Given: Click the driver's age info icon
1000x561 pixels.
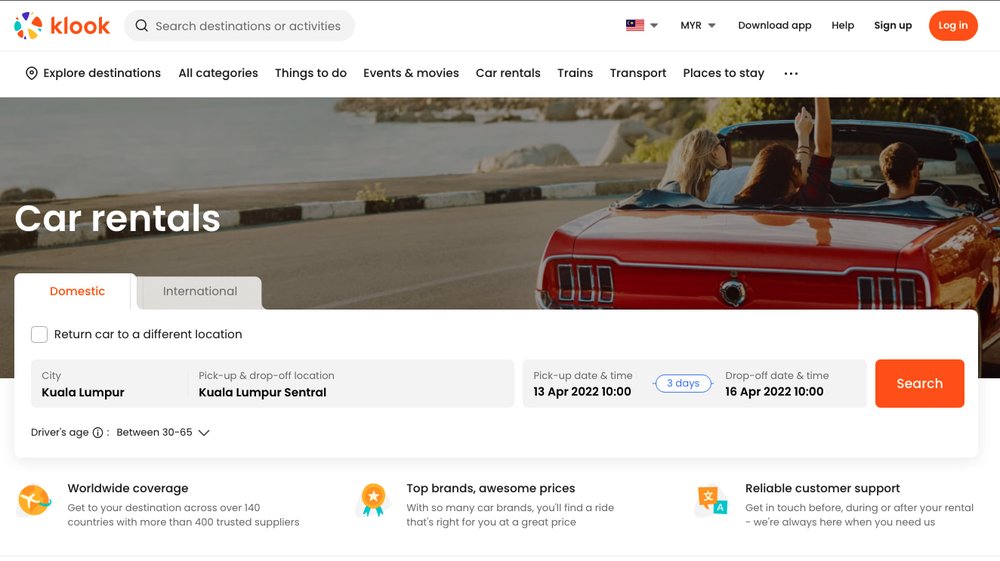Looking at the screenshot, I should pos(98,433).
